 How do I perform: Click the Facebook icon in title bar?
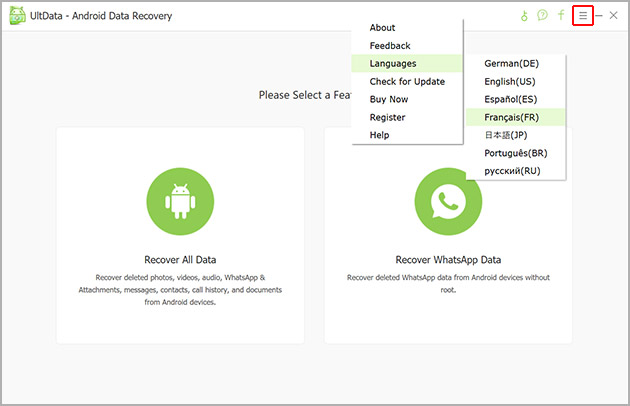coord(561,15)
